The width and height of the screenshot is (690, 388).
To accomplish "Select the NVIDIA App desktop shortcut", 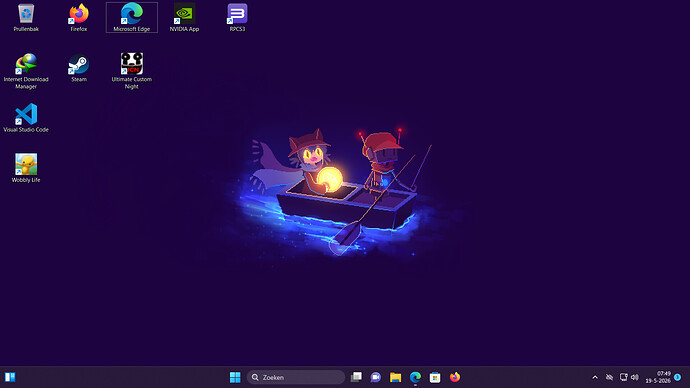I will tap(184, 18).
